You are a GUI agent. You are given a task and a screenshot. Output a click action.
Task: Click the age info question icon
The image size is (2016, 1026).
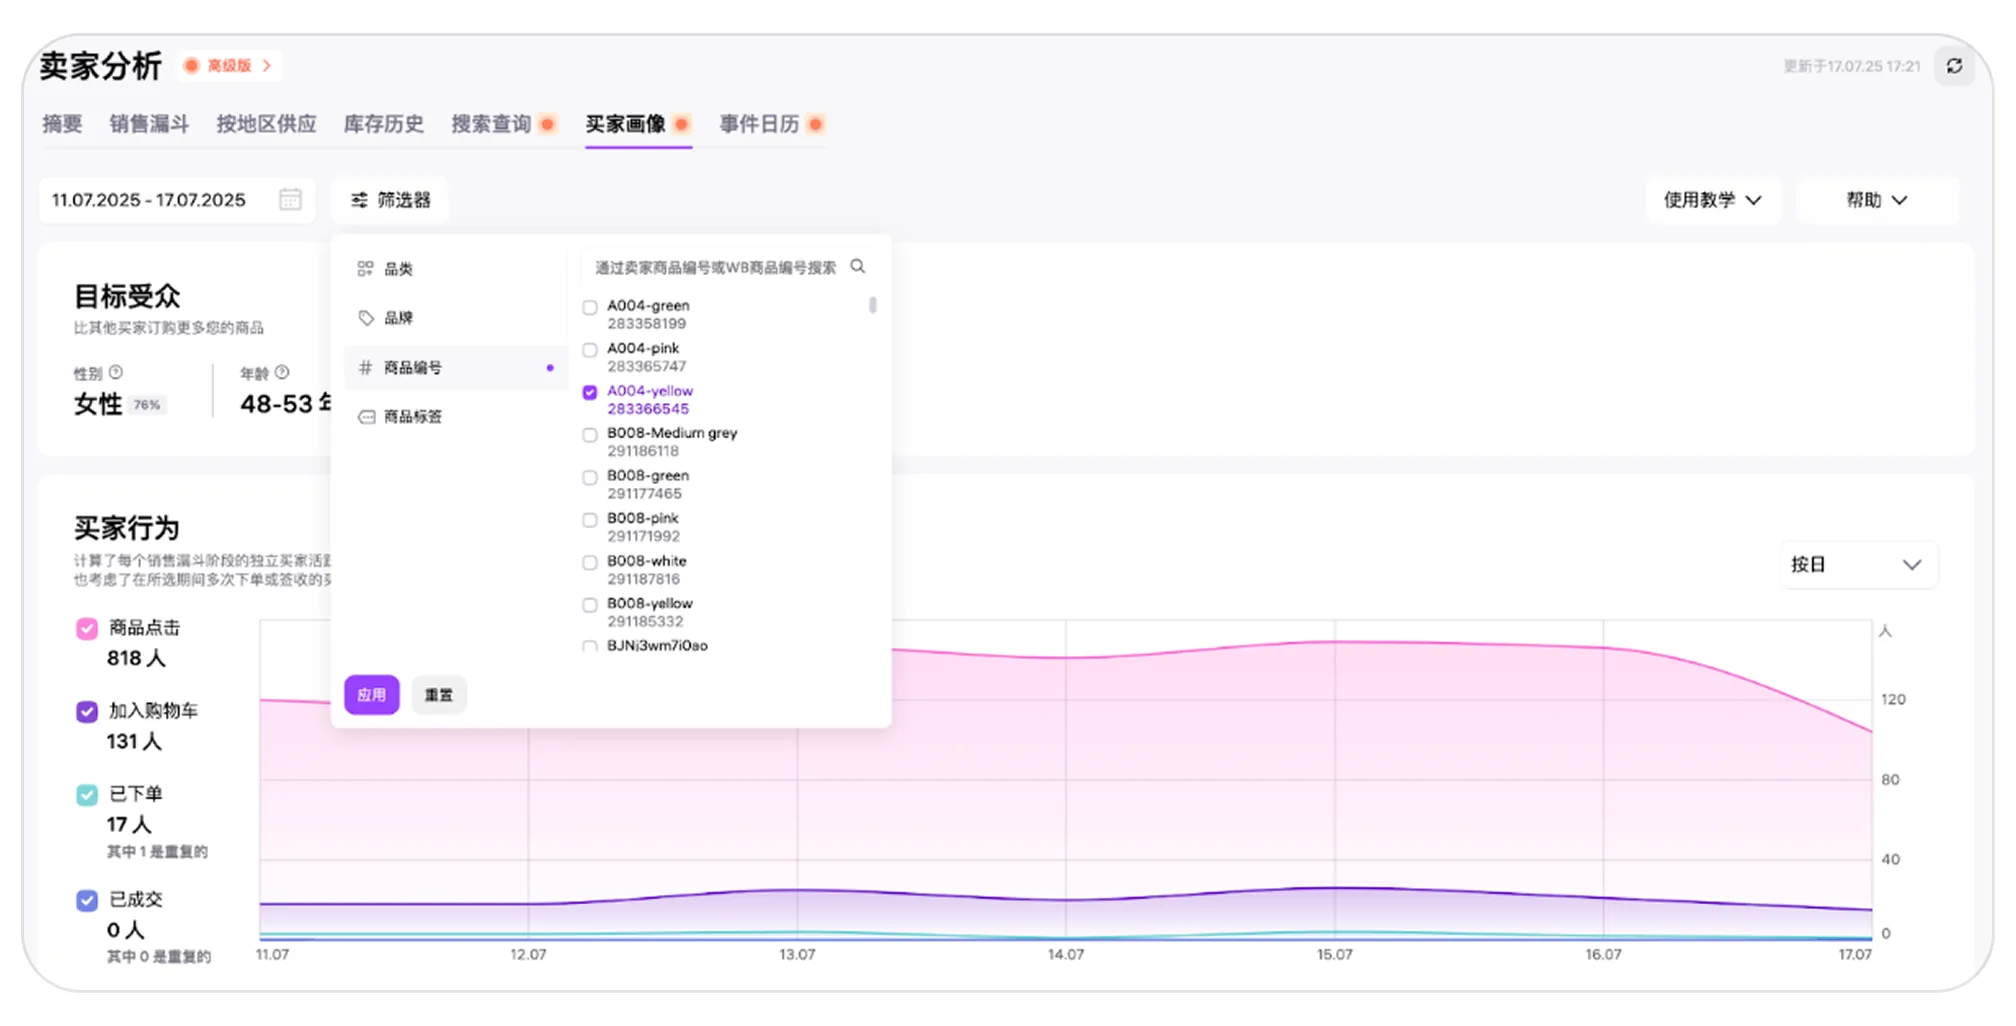(282, 372)
